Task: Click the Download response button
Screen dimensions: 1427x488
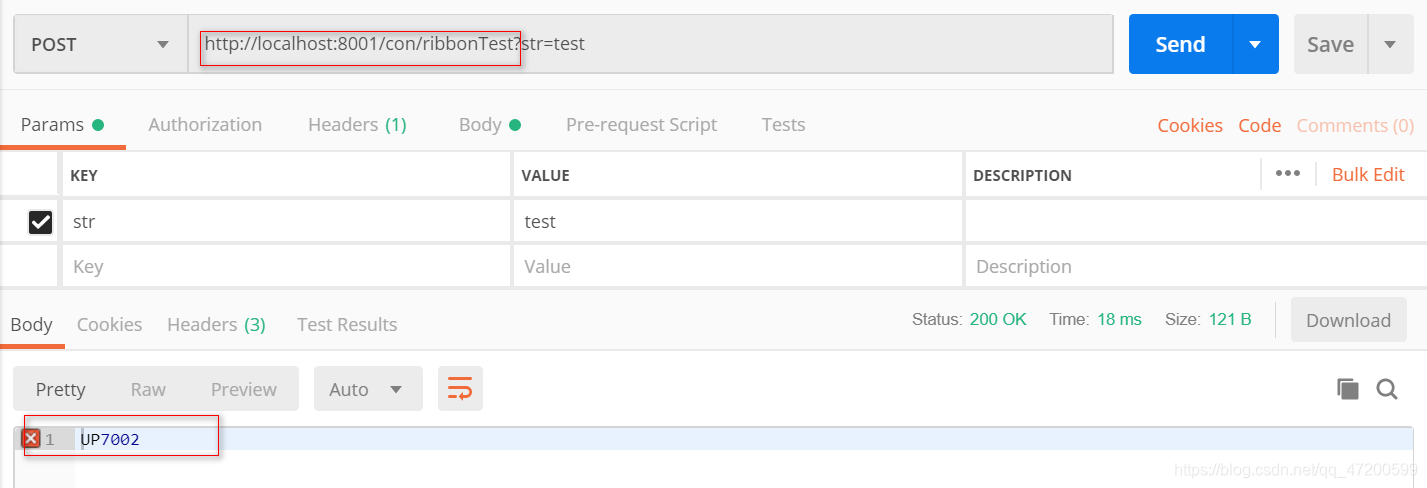Action: pyautogui.click(x=1348, y=320)
